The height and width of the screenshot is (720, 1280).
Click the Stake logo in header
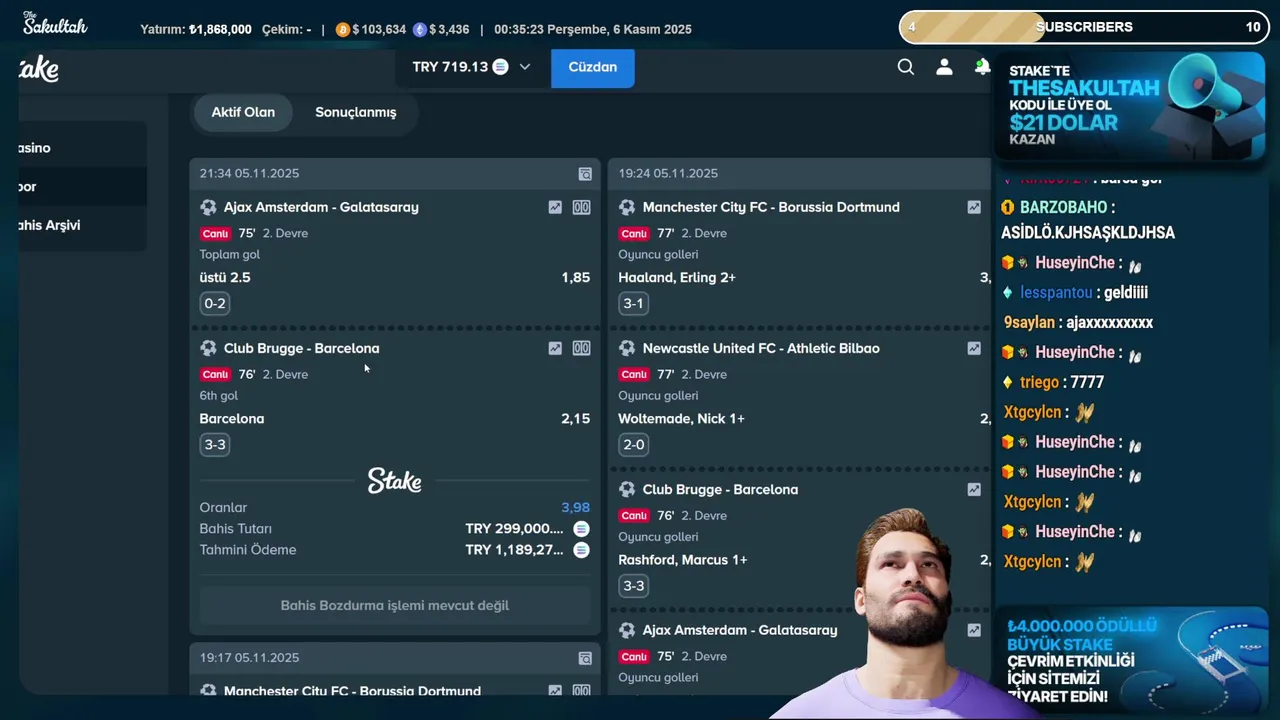[39, 68]
